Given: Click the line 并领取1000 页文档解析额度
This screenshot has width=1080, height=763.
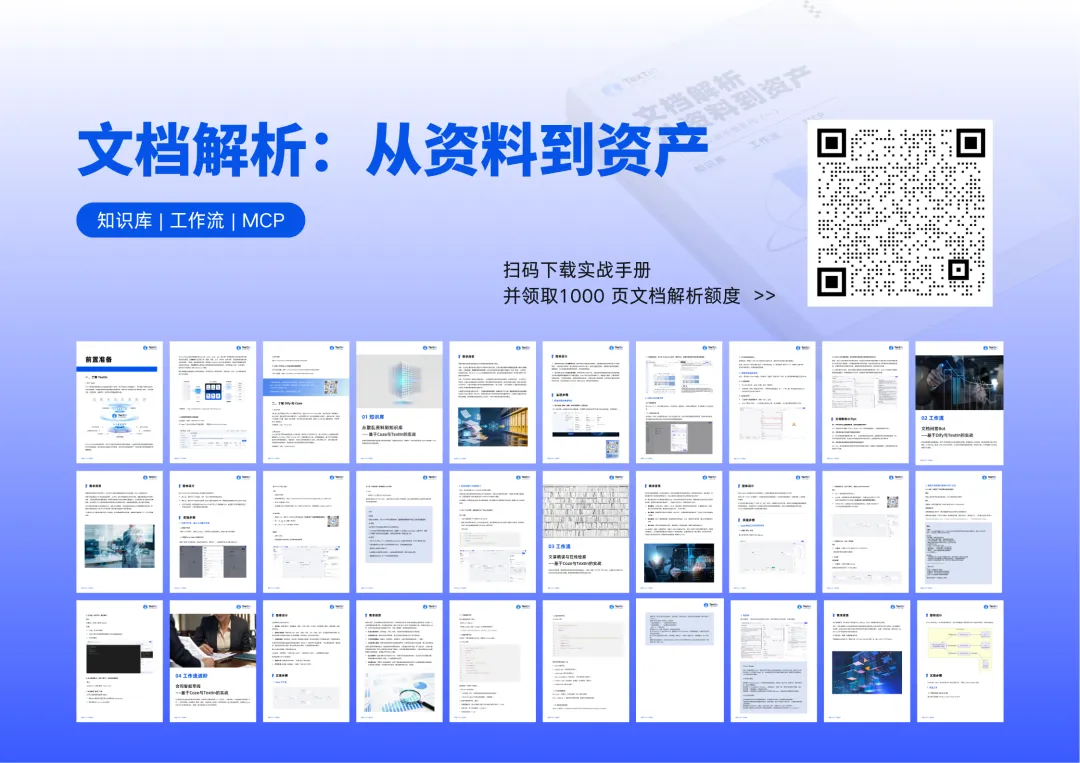Looking at the screenshot, I should point(621,296).
